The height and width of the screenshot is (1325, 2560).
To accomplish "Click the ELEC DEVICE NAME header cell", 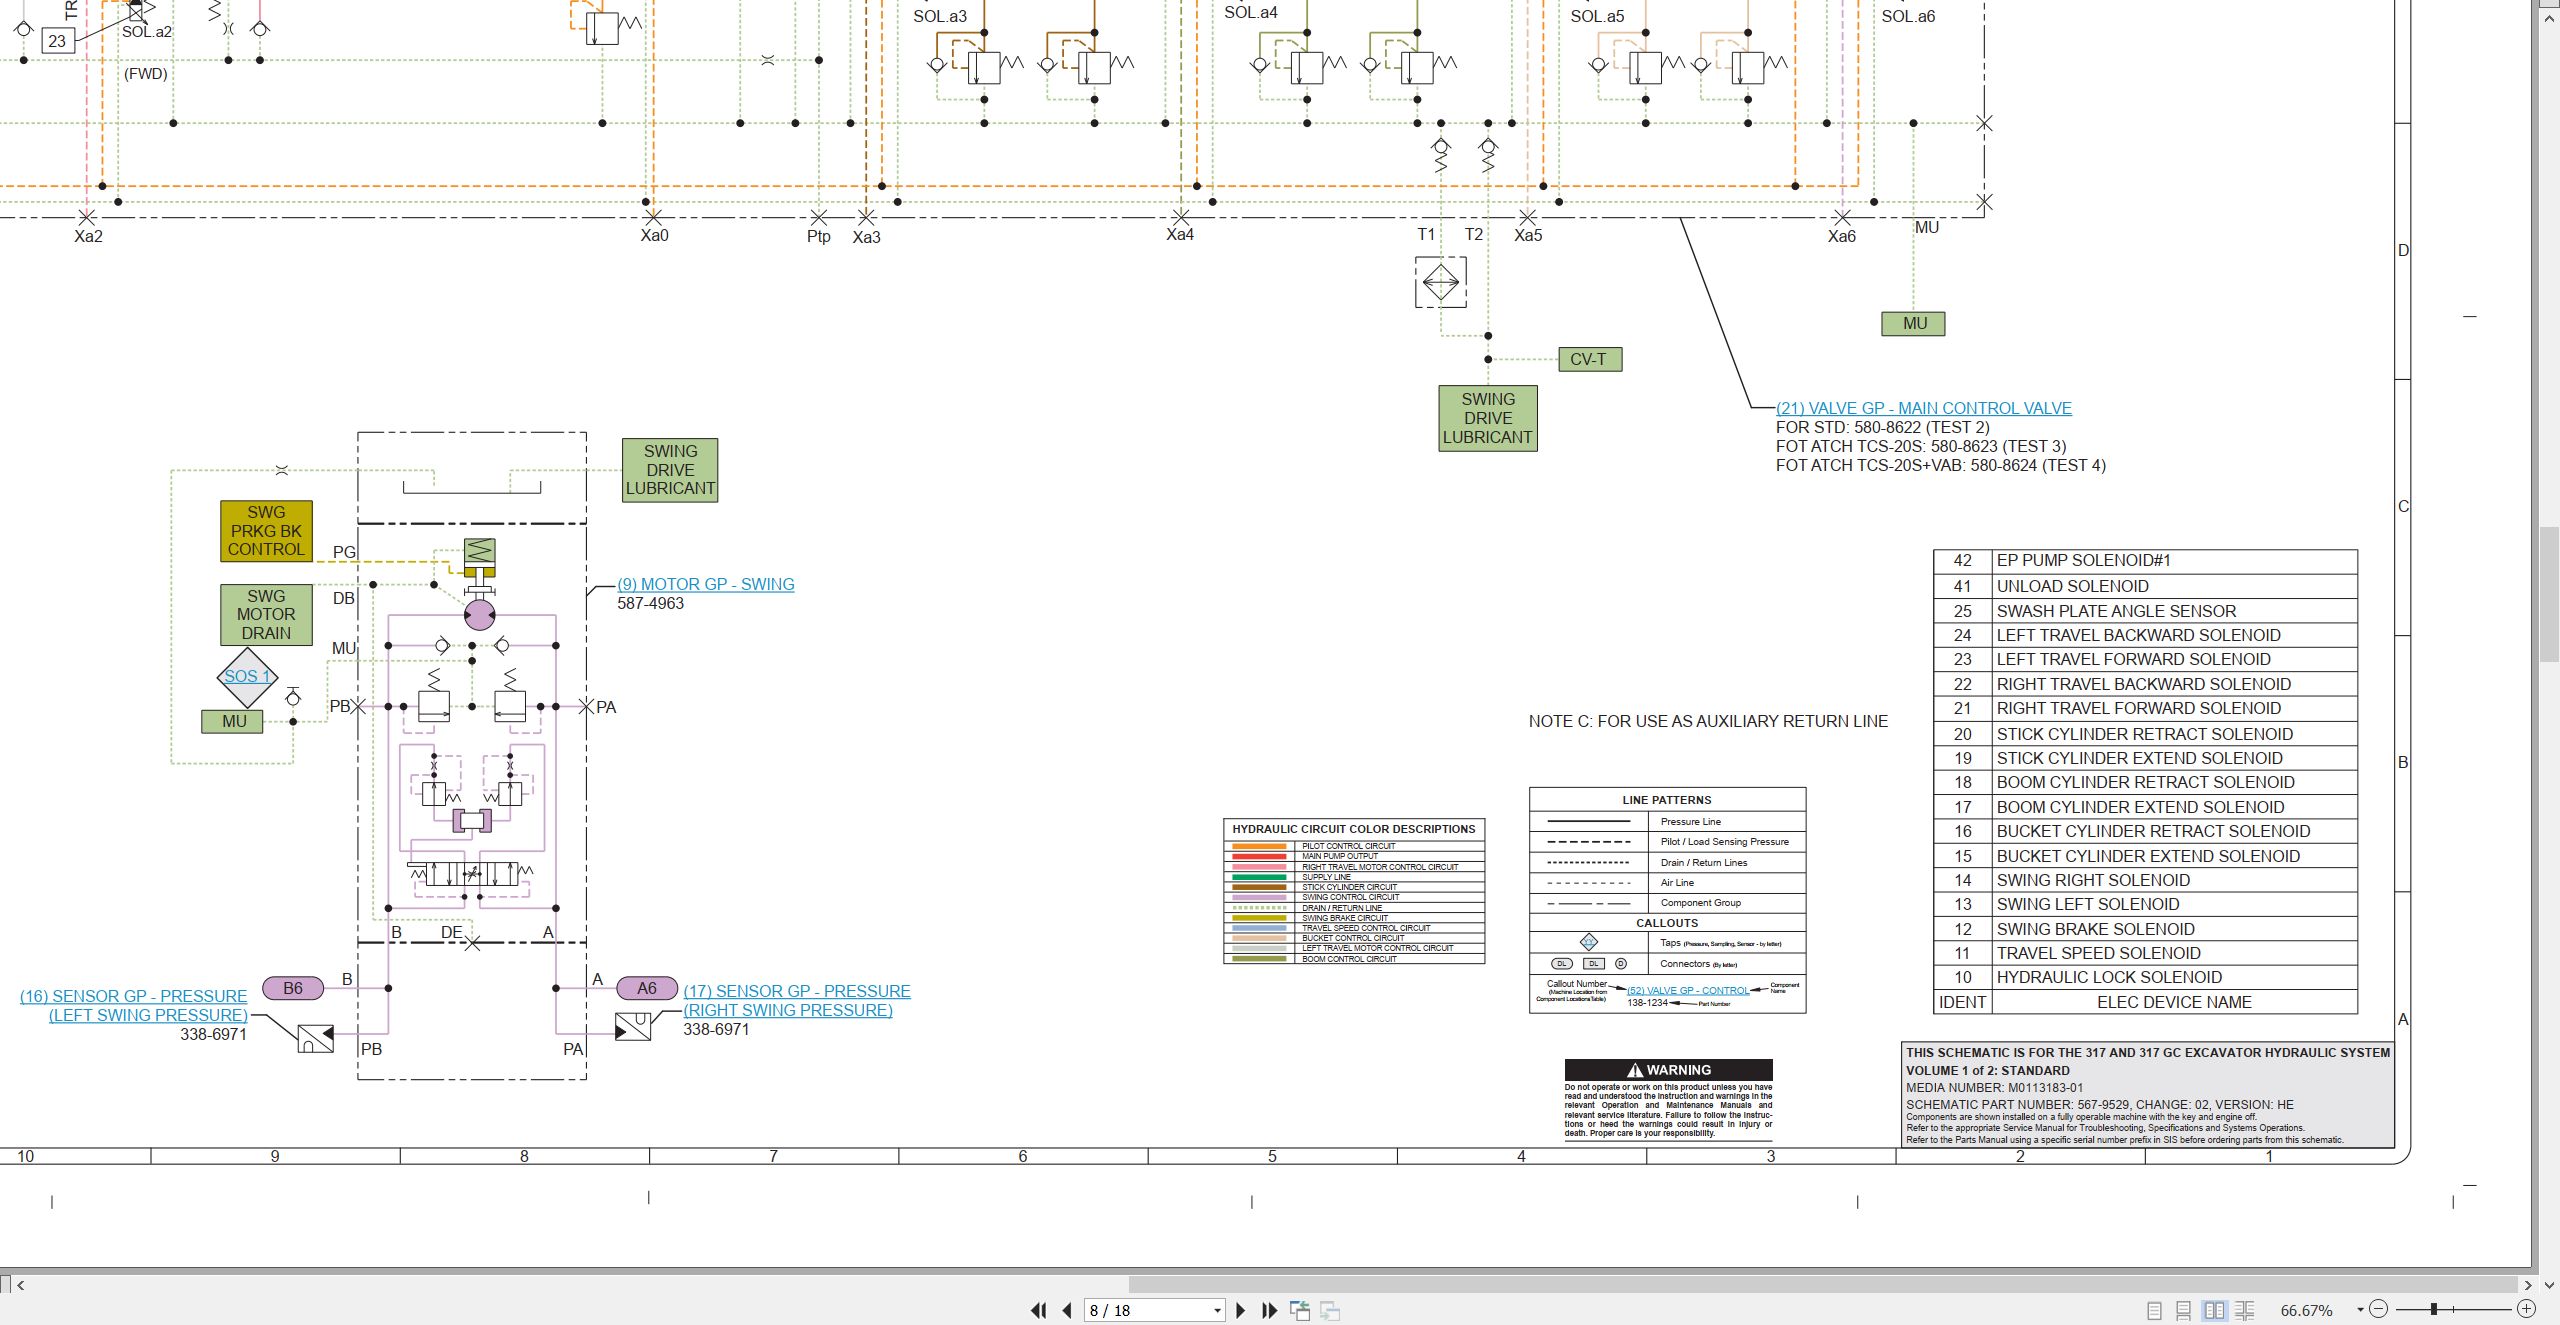I will 2174,1002.
